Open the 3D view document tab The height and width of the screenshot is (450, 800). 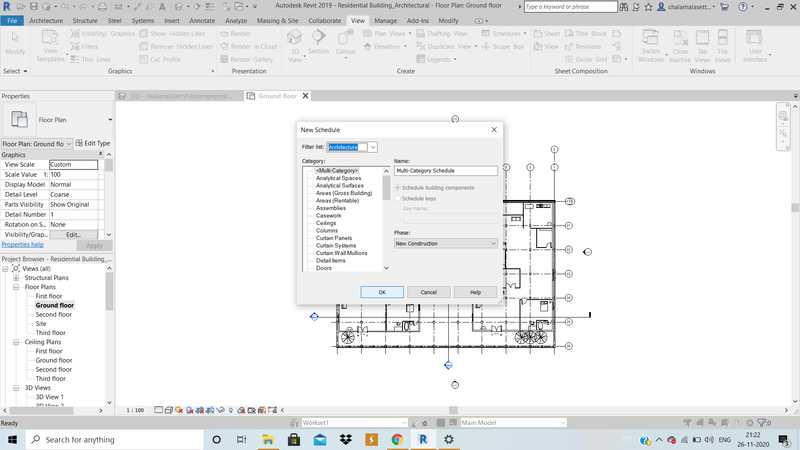tap(180, 96)
